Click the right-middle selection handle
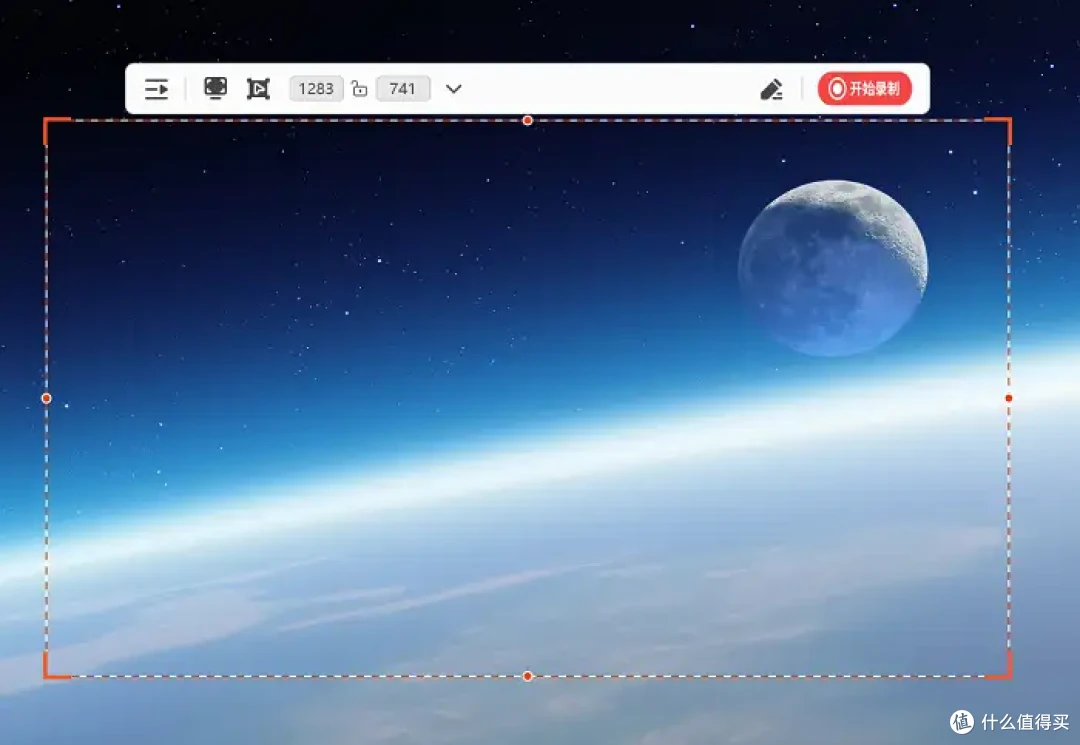Screen dimensions: 1080x745 click(1009, 398)
